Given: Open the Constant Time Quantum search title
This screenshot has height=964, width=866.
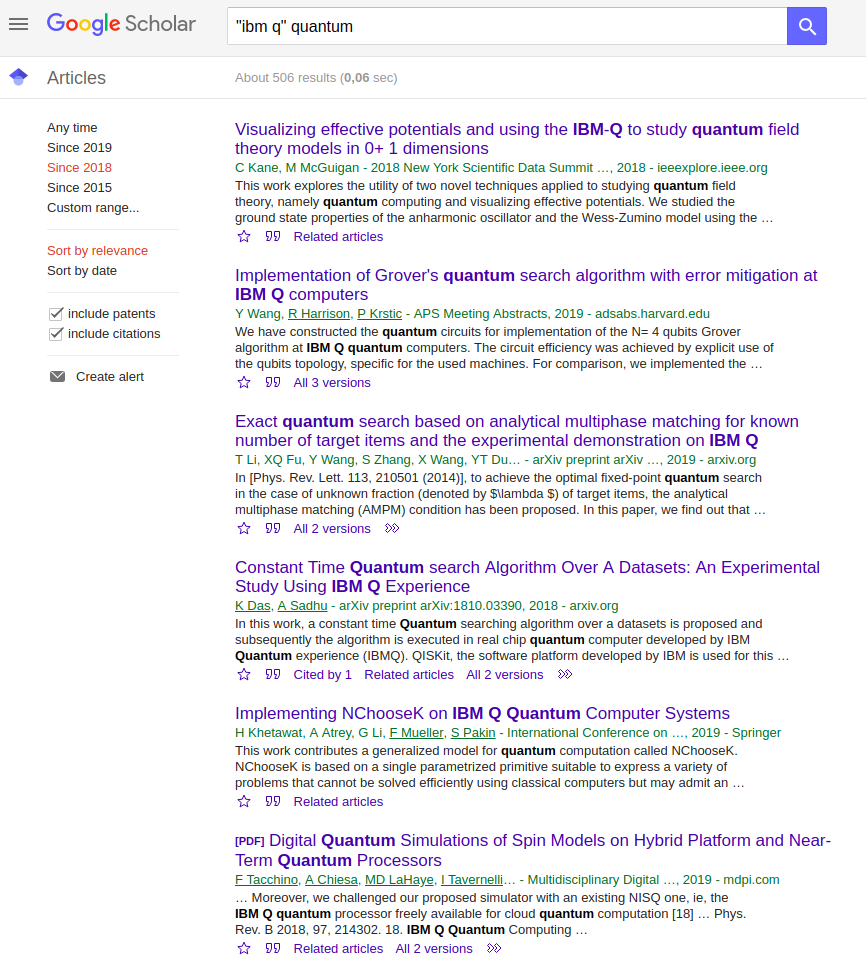Looking at the screenshot, I should click(527, 577).
